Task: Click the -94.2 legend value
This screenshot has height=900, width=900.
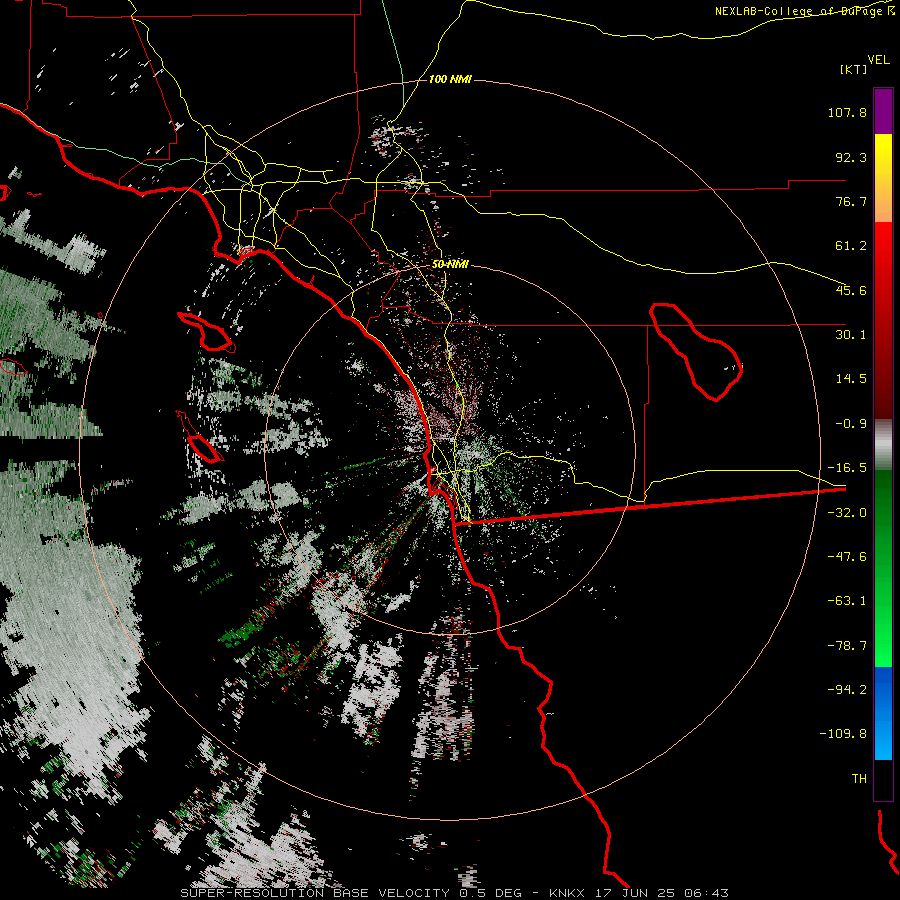Action: (x=847, y=690)
